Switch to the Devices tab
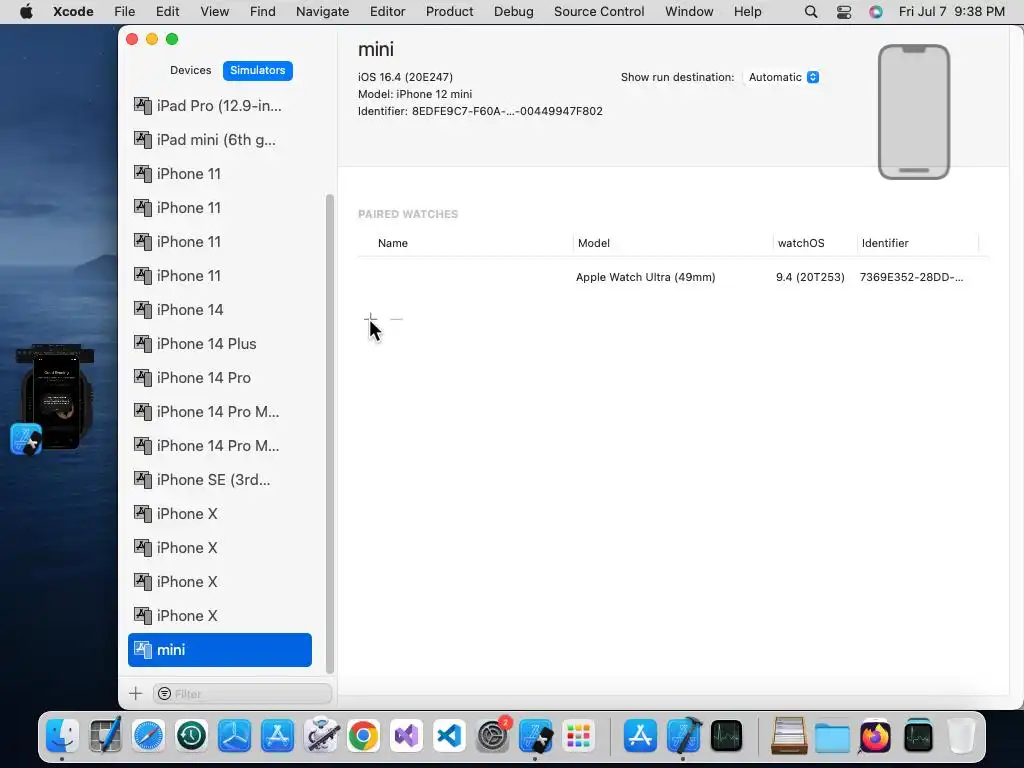The height and width of the screenshot is (768, 1024). [x=191, y=71]
